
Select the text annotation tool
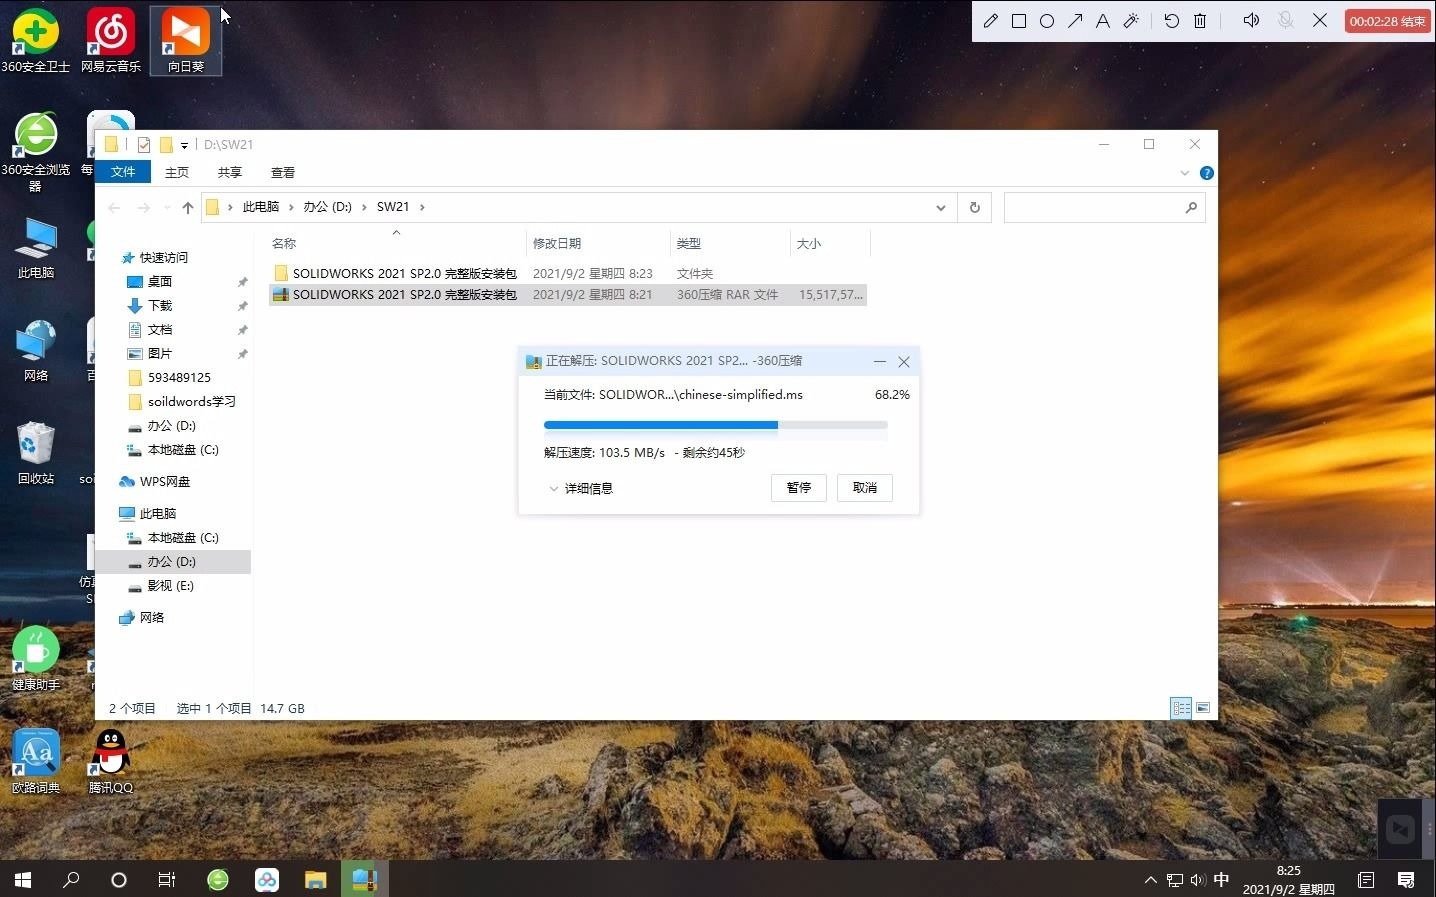point(1103,21)
